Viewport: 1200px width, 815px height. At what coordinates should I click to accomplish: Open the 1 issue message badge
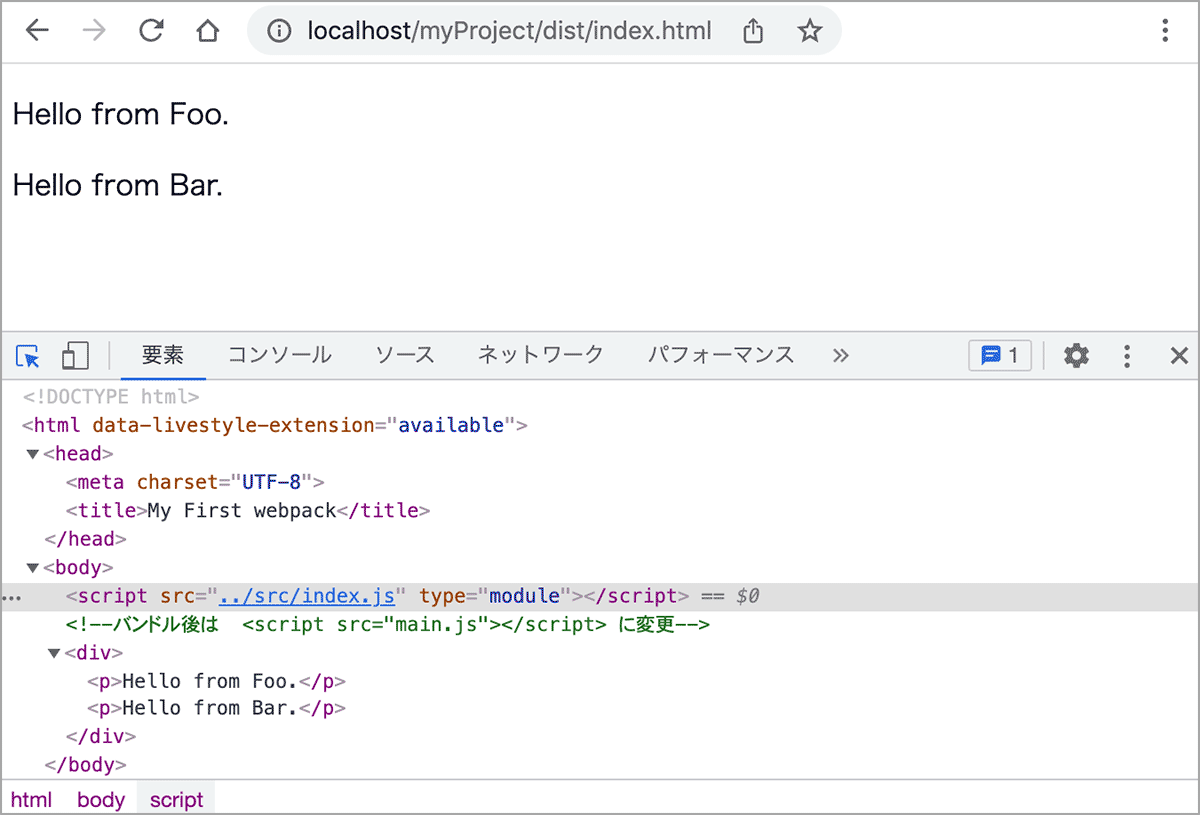(x=1000, y=355)
